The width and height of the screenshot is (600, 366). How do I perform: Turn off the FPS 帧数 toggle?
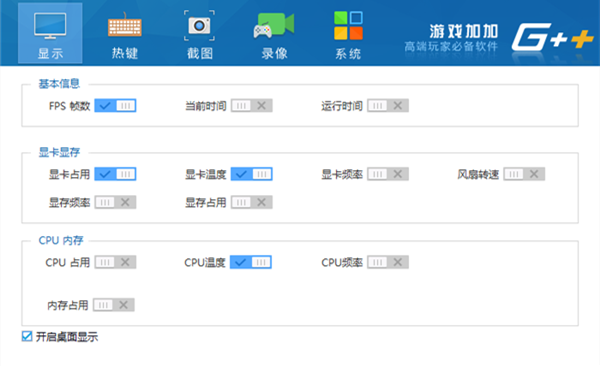click(115, 106)
